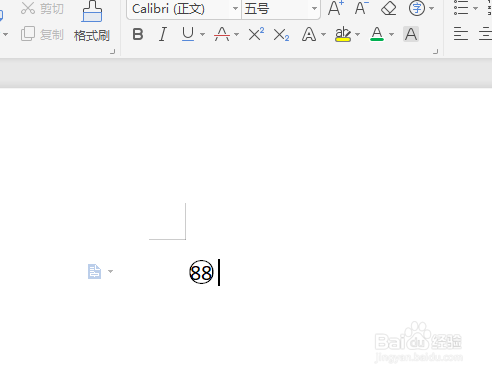Align text left
Image resolution: width=492 pixels, height=375 pixels.
(461, 34)
